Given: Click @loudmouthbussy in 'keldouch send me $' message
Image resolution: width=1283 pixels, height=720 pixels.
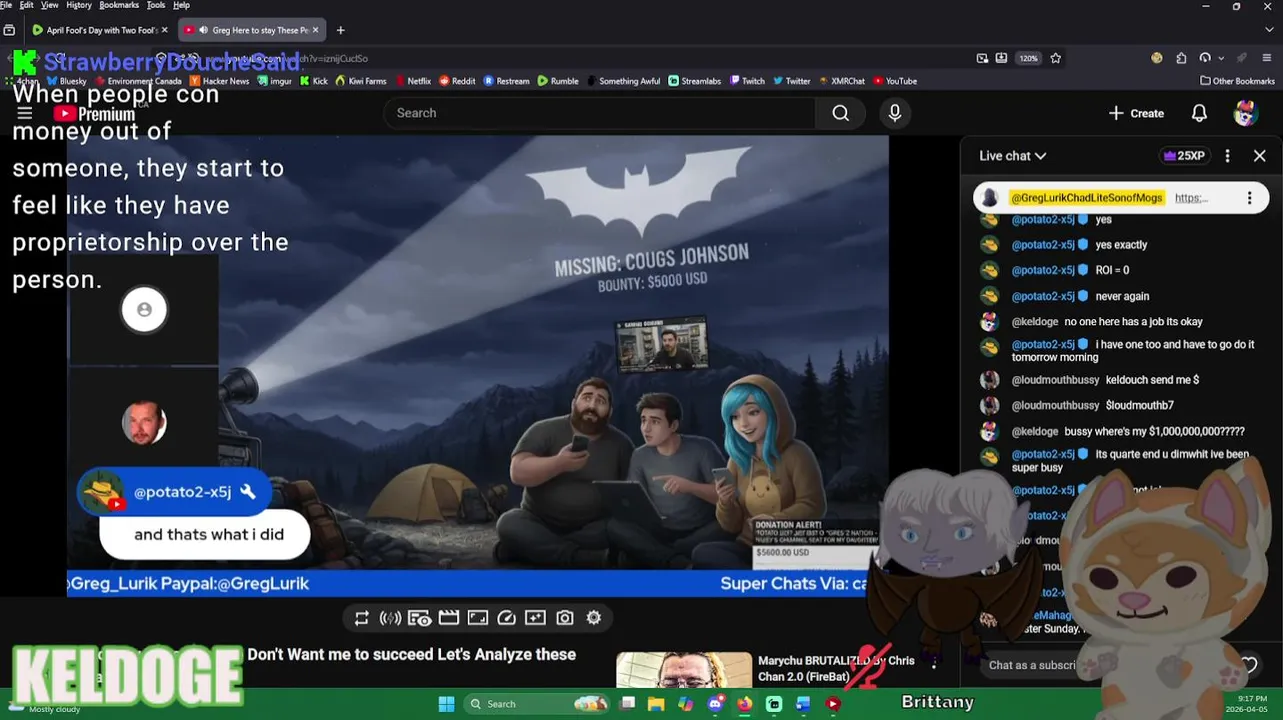Looking at the screenshot, I should click(x=1055, y=380).
